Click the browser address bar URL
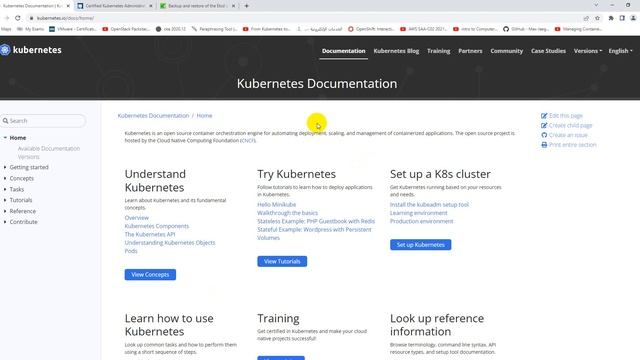Viewport: 640px width, 360px height. [x=65, y=18]
